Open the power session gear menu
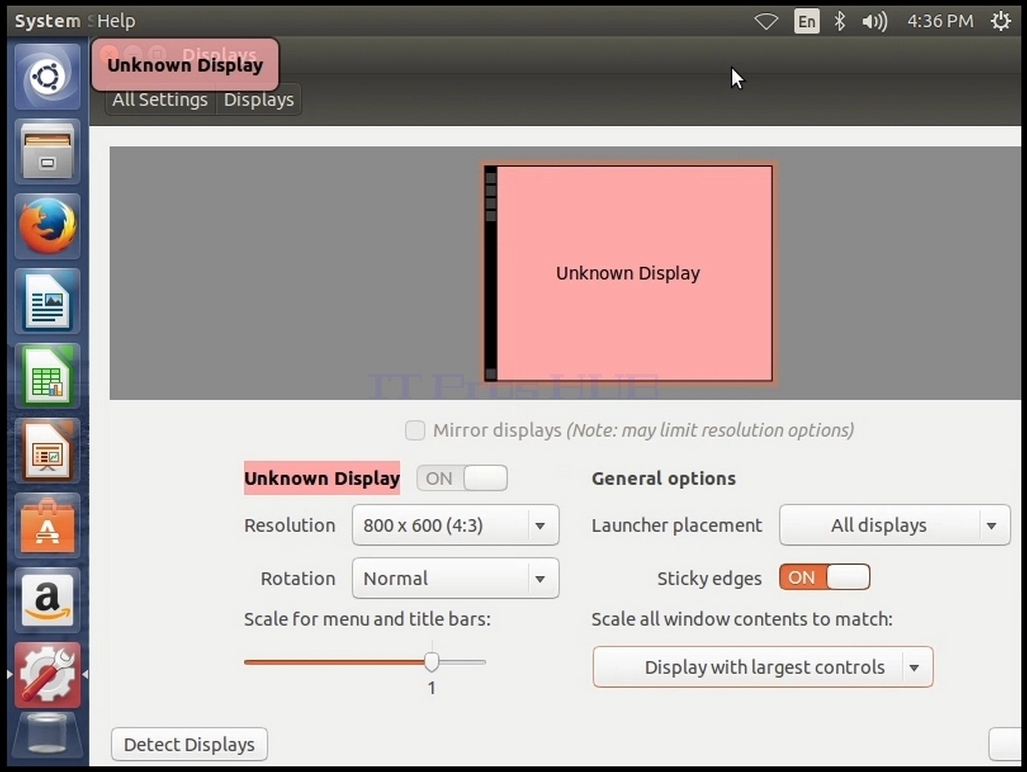This screenshot has width=1027, height=772. pyautogui.click(x=1000, y=22)
